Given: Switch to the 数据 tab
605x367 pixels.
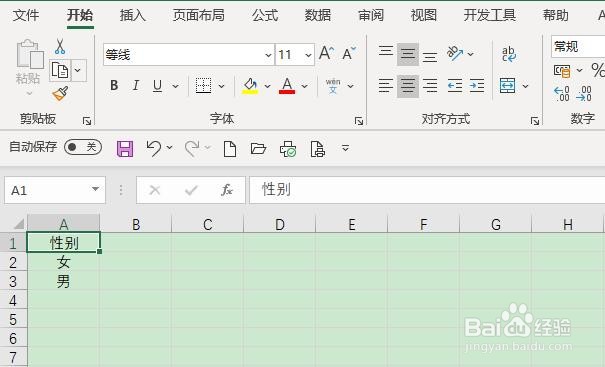Looking at the screenshot, I should coord(318,15).
